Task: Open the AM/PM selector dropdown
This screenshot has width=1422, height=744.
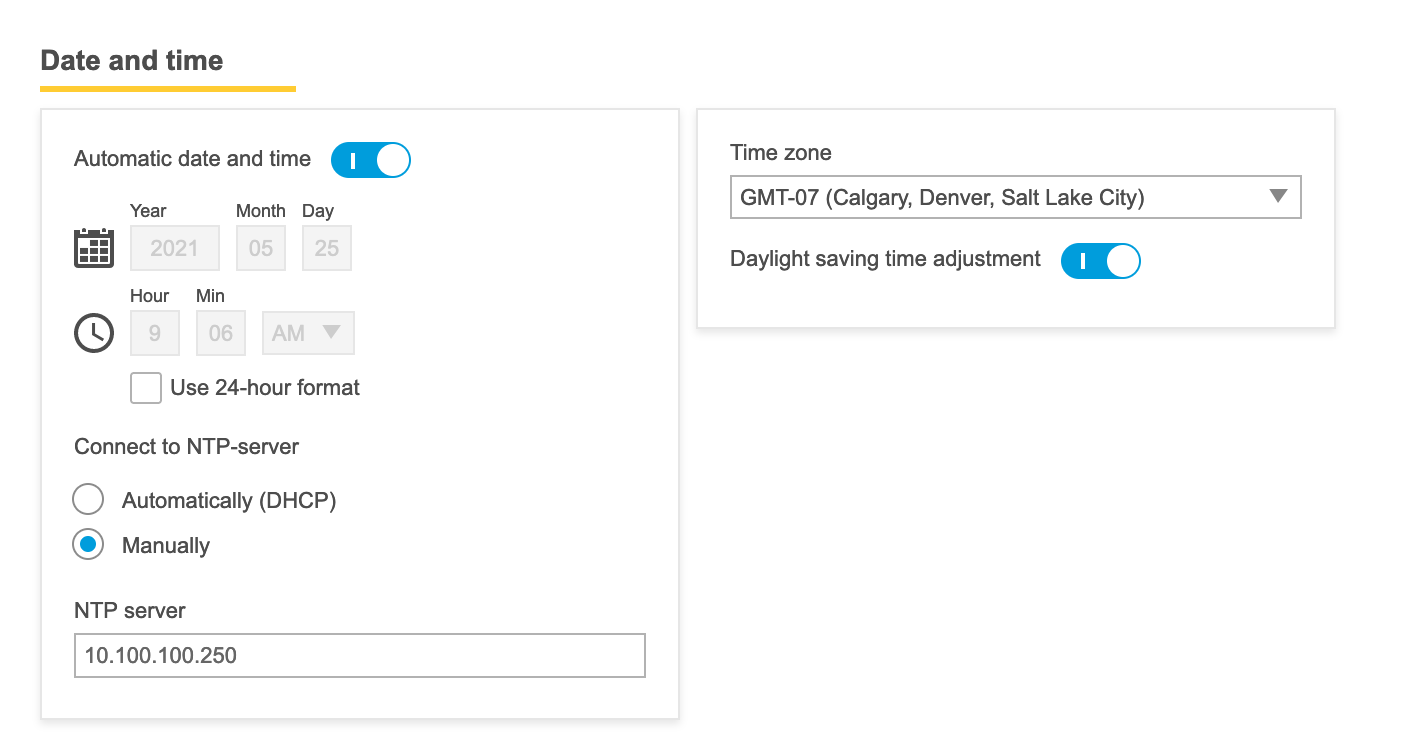Action: point(308,333)
